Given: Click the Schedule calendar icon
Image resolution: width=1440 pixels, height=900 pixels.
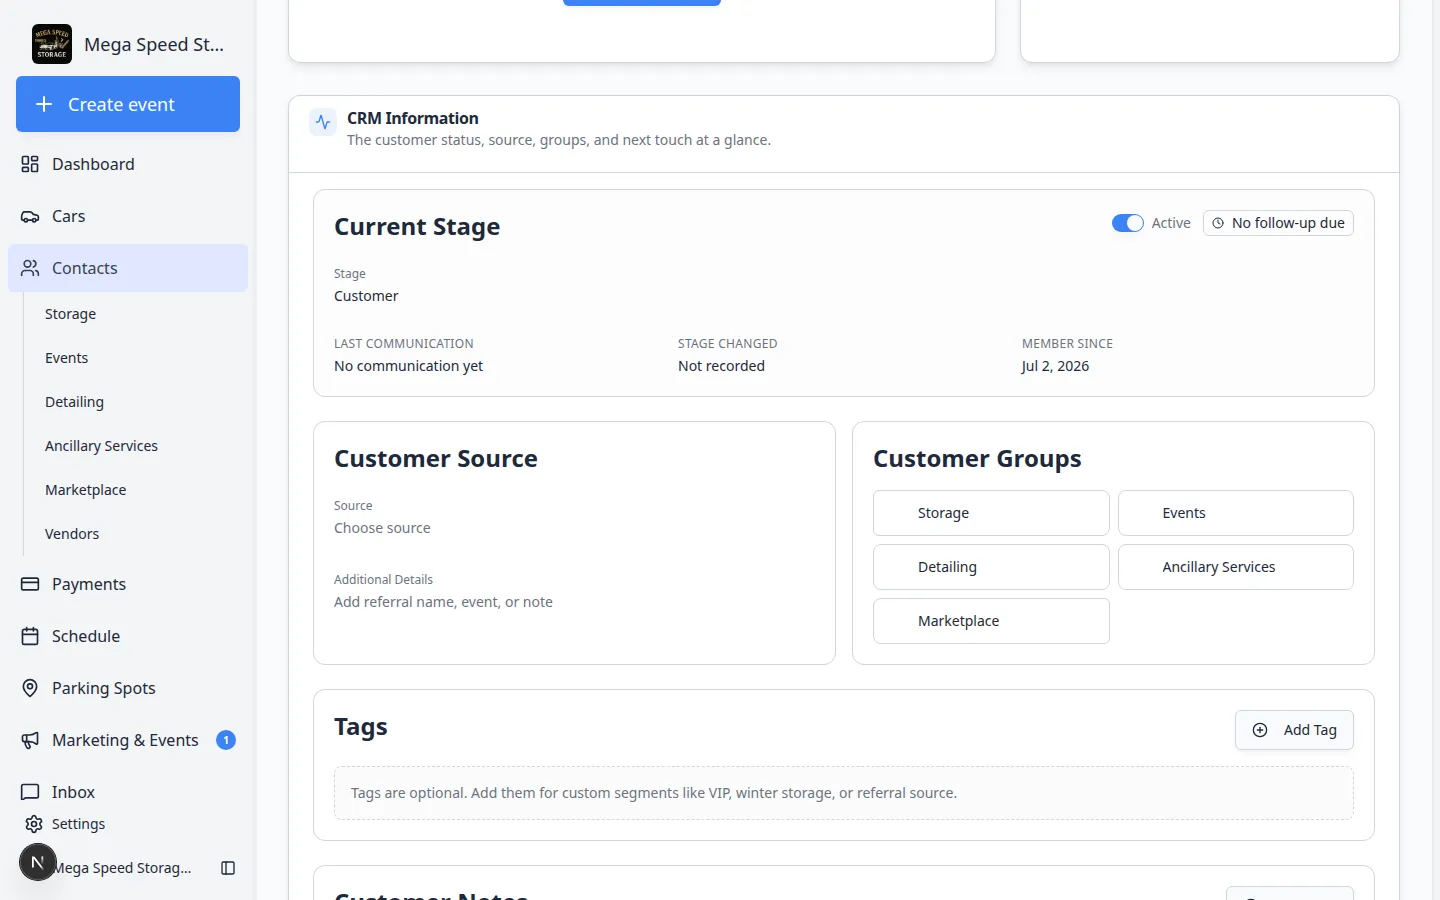Looking at the screenshot, I should (30, 636).
